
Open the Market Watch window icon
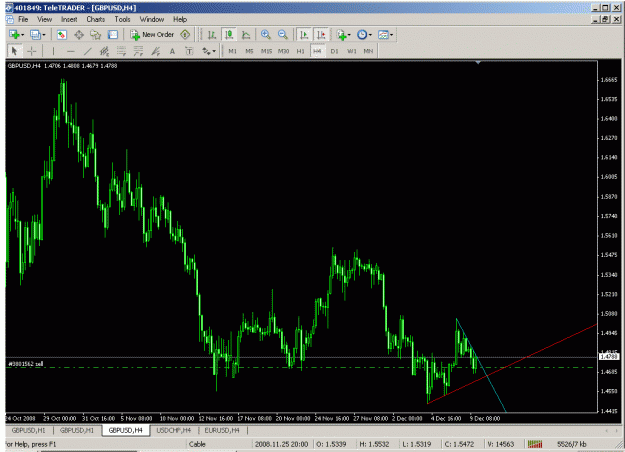tap(61, 35)
